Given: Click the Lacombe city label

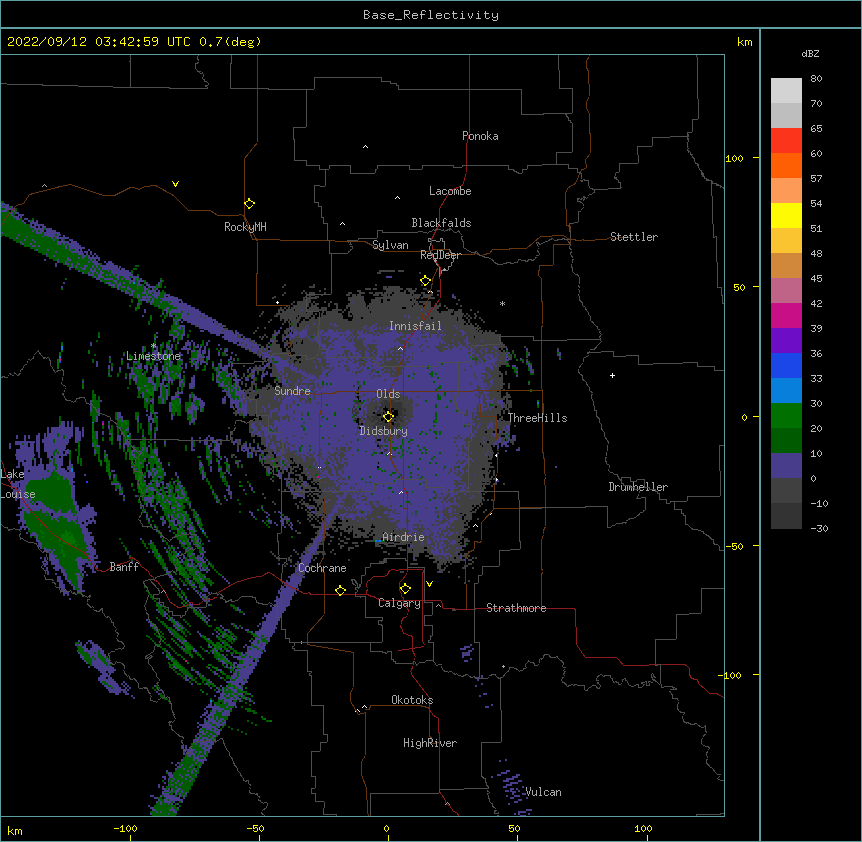Looking at the screenshot, I should pyautogui.click(x=450, y=191).
